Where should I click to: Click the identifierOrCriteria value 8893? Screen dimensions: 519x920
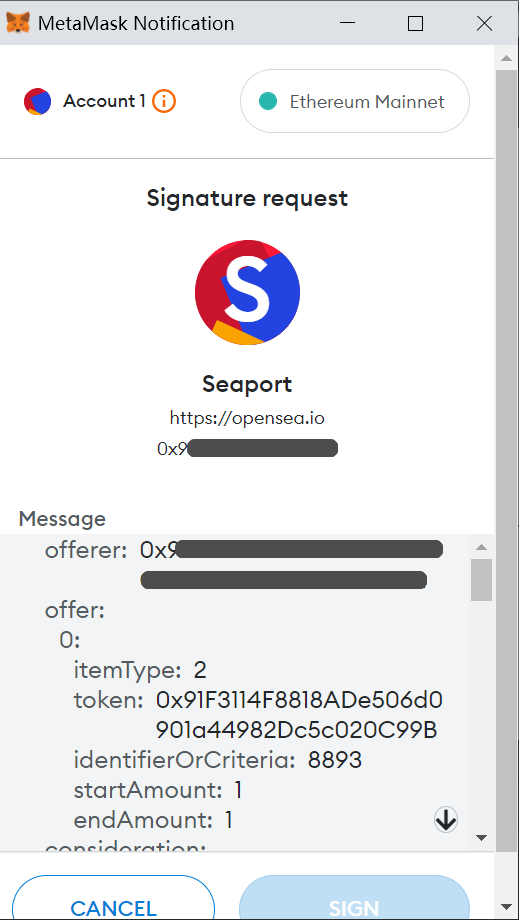click(x=335, y=760)
